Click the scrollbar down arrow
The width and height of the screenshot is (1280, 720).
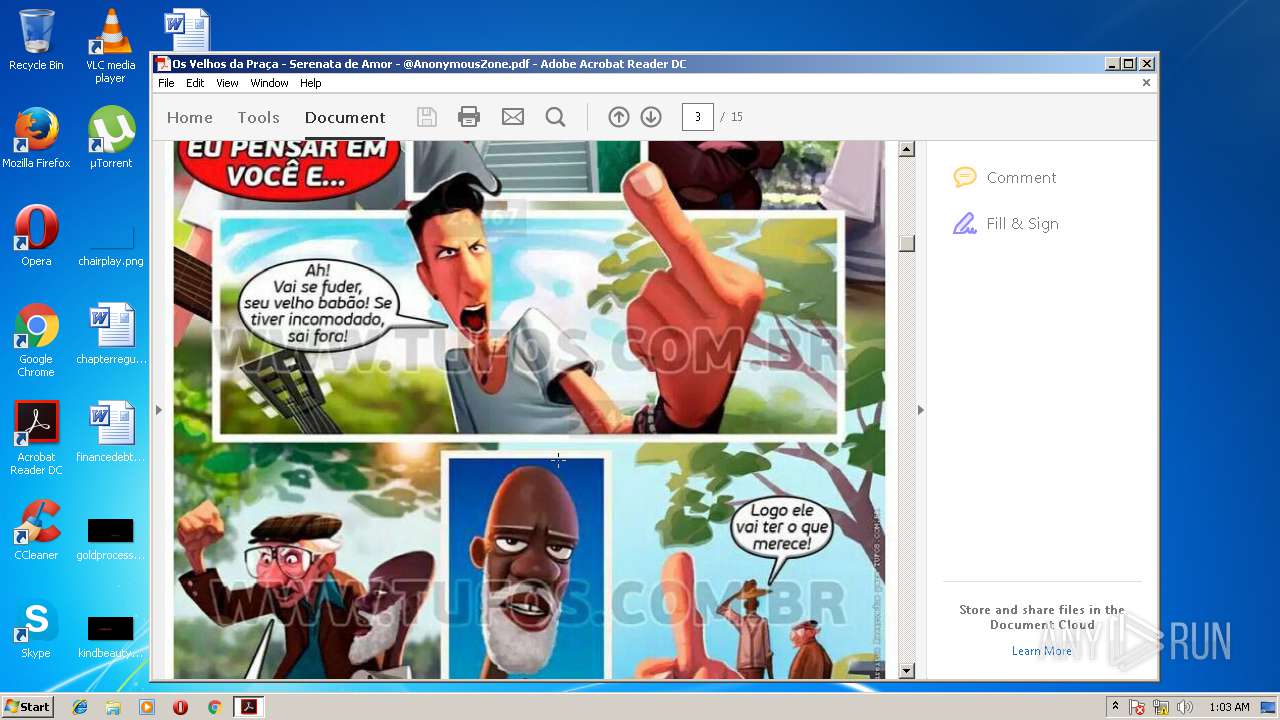pos(907,671)
